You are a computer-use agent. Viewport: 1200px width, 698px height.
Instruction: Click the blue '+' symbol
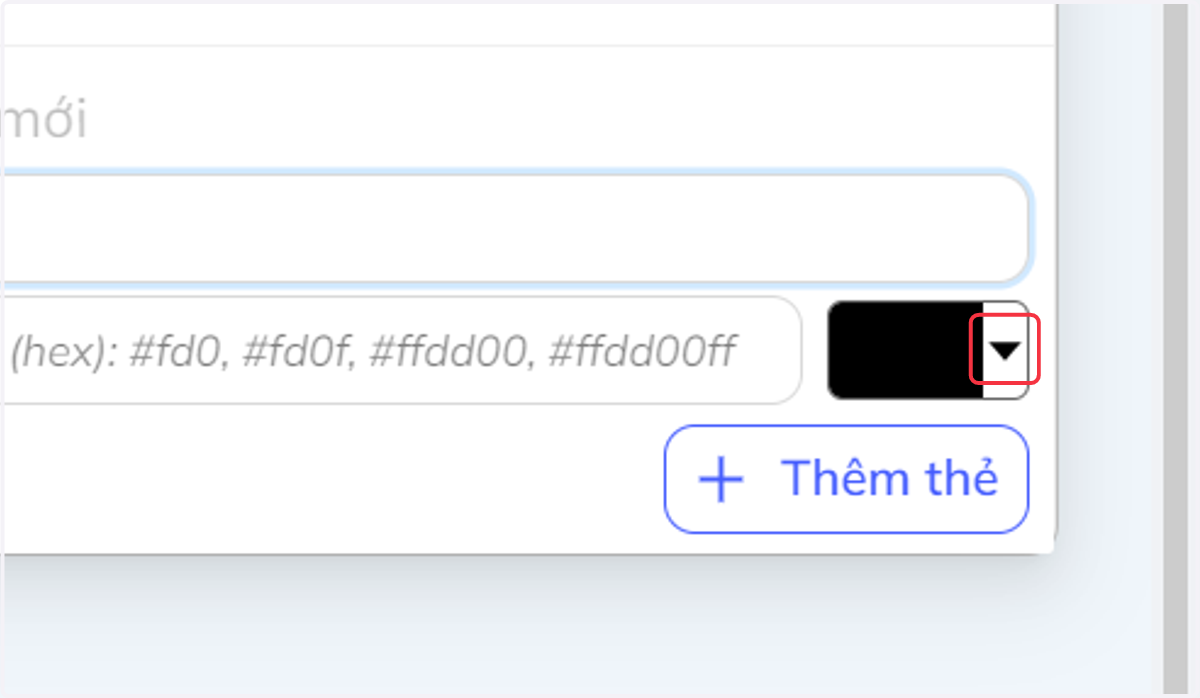(721, 480)
